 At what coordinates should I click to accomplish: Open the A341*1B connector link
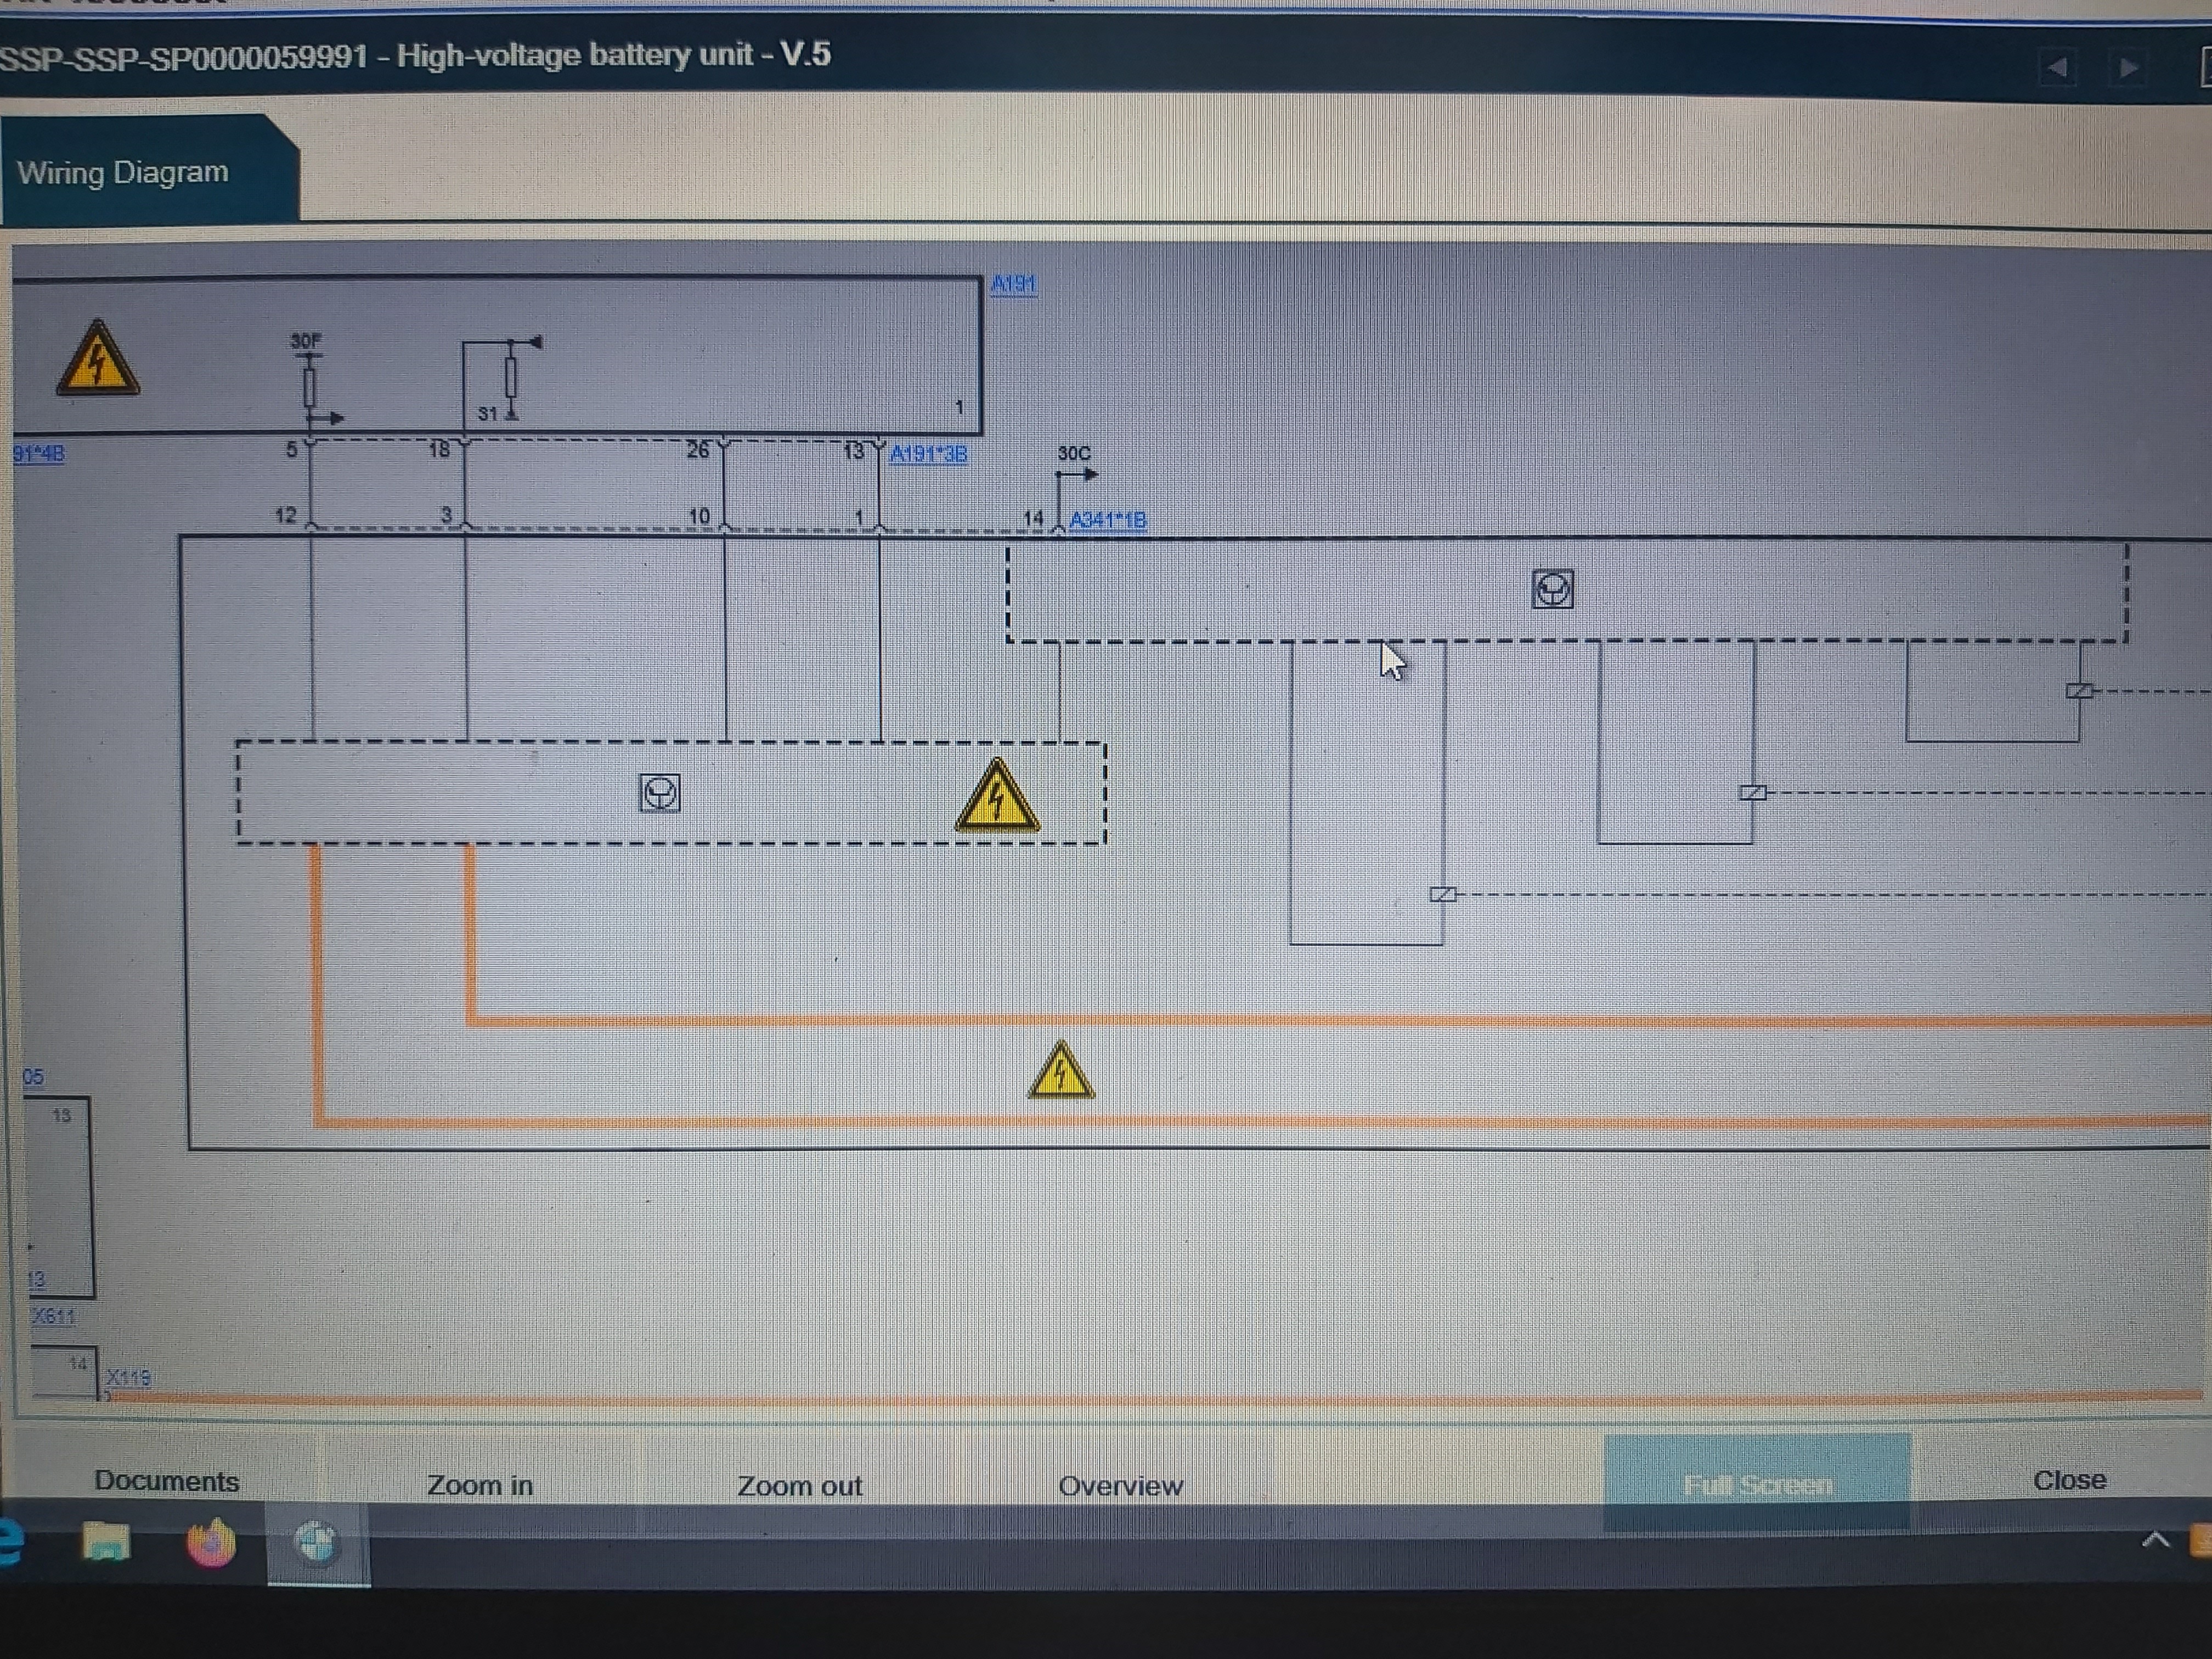1107,520
